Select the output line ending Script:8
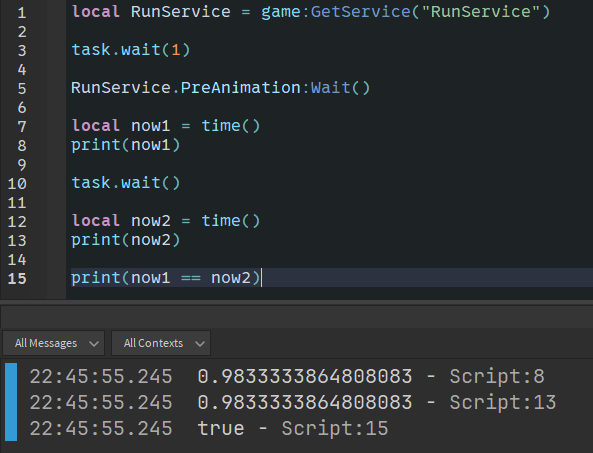Viewport: 593px width, 453px height. coord(287,377)
